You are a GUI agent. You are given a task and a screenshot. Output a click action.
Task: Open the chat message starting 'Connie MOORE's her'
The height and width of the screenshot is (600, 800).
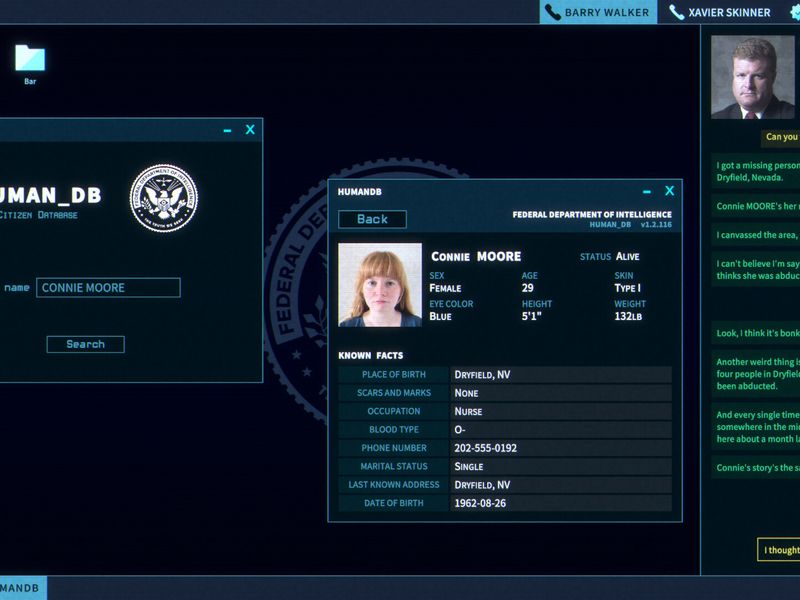click(756, 206)
